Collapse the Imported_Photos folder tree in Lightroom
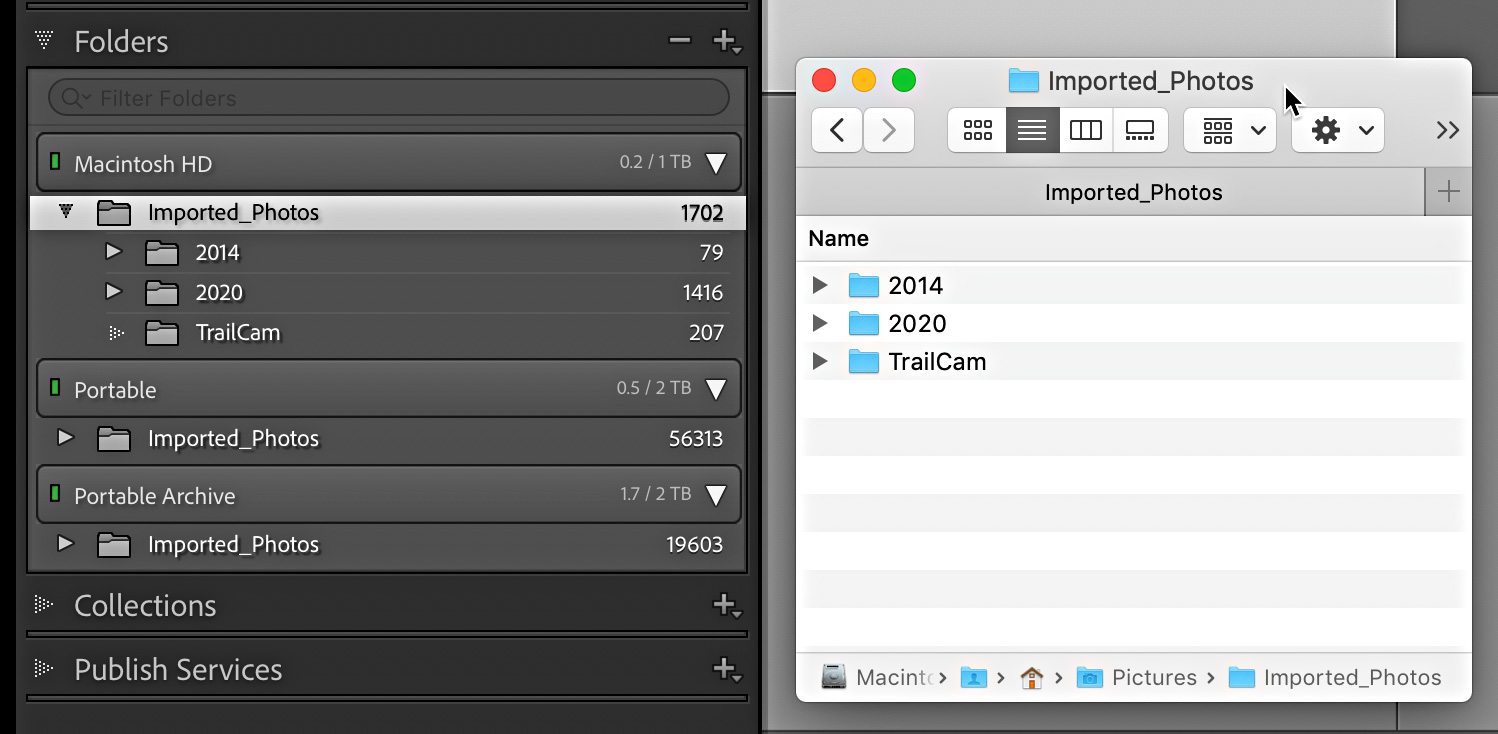 pos(65,212)
